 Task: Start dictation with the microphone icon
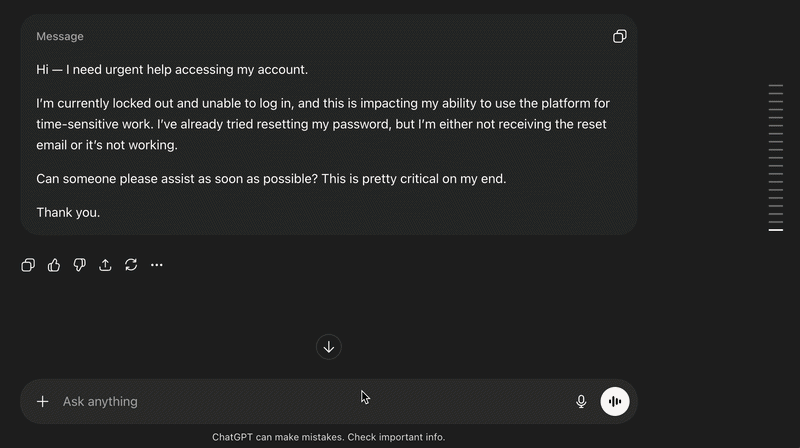pyautogui.click(x=581, y=401)
